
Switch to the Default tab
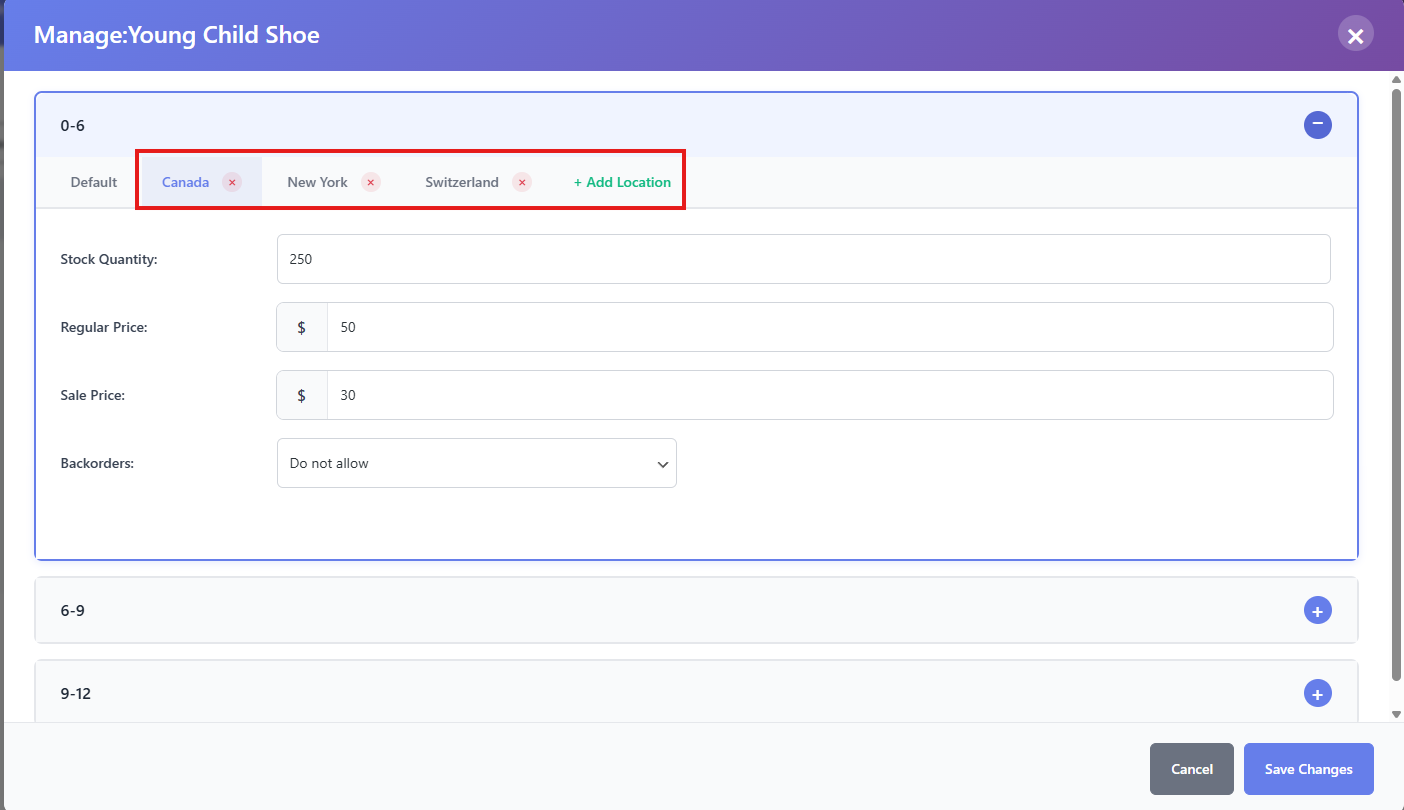click(94, 182)
